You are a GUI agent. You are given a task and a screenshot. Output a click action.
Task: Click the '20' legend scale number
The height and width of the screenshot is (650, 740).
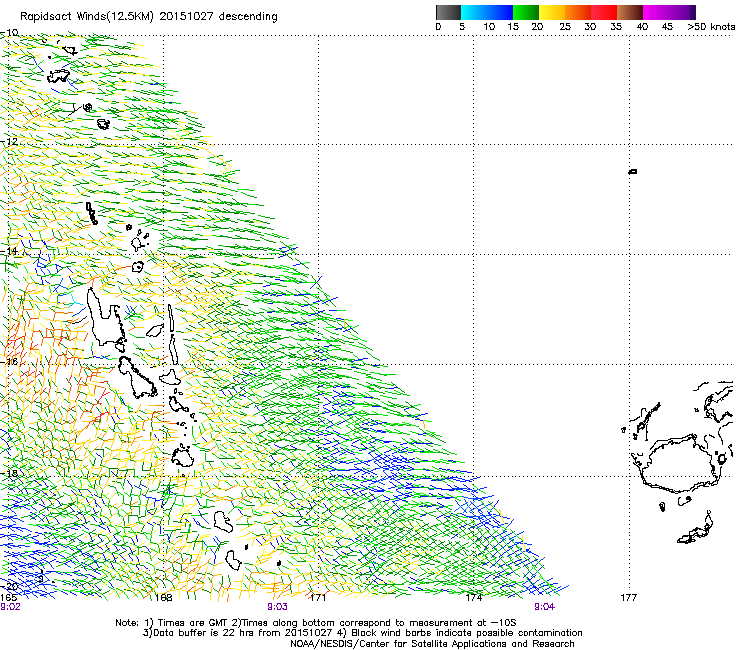click(537, 26)
